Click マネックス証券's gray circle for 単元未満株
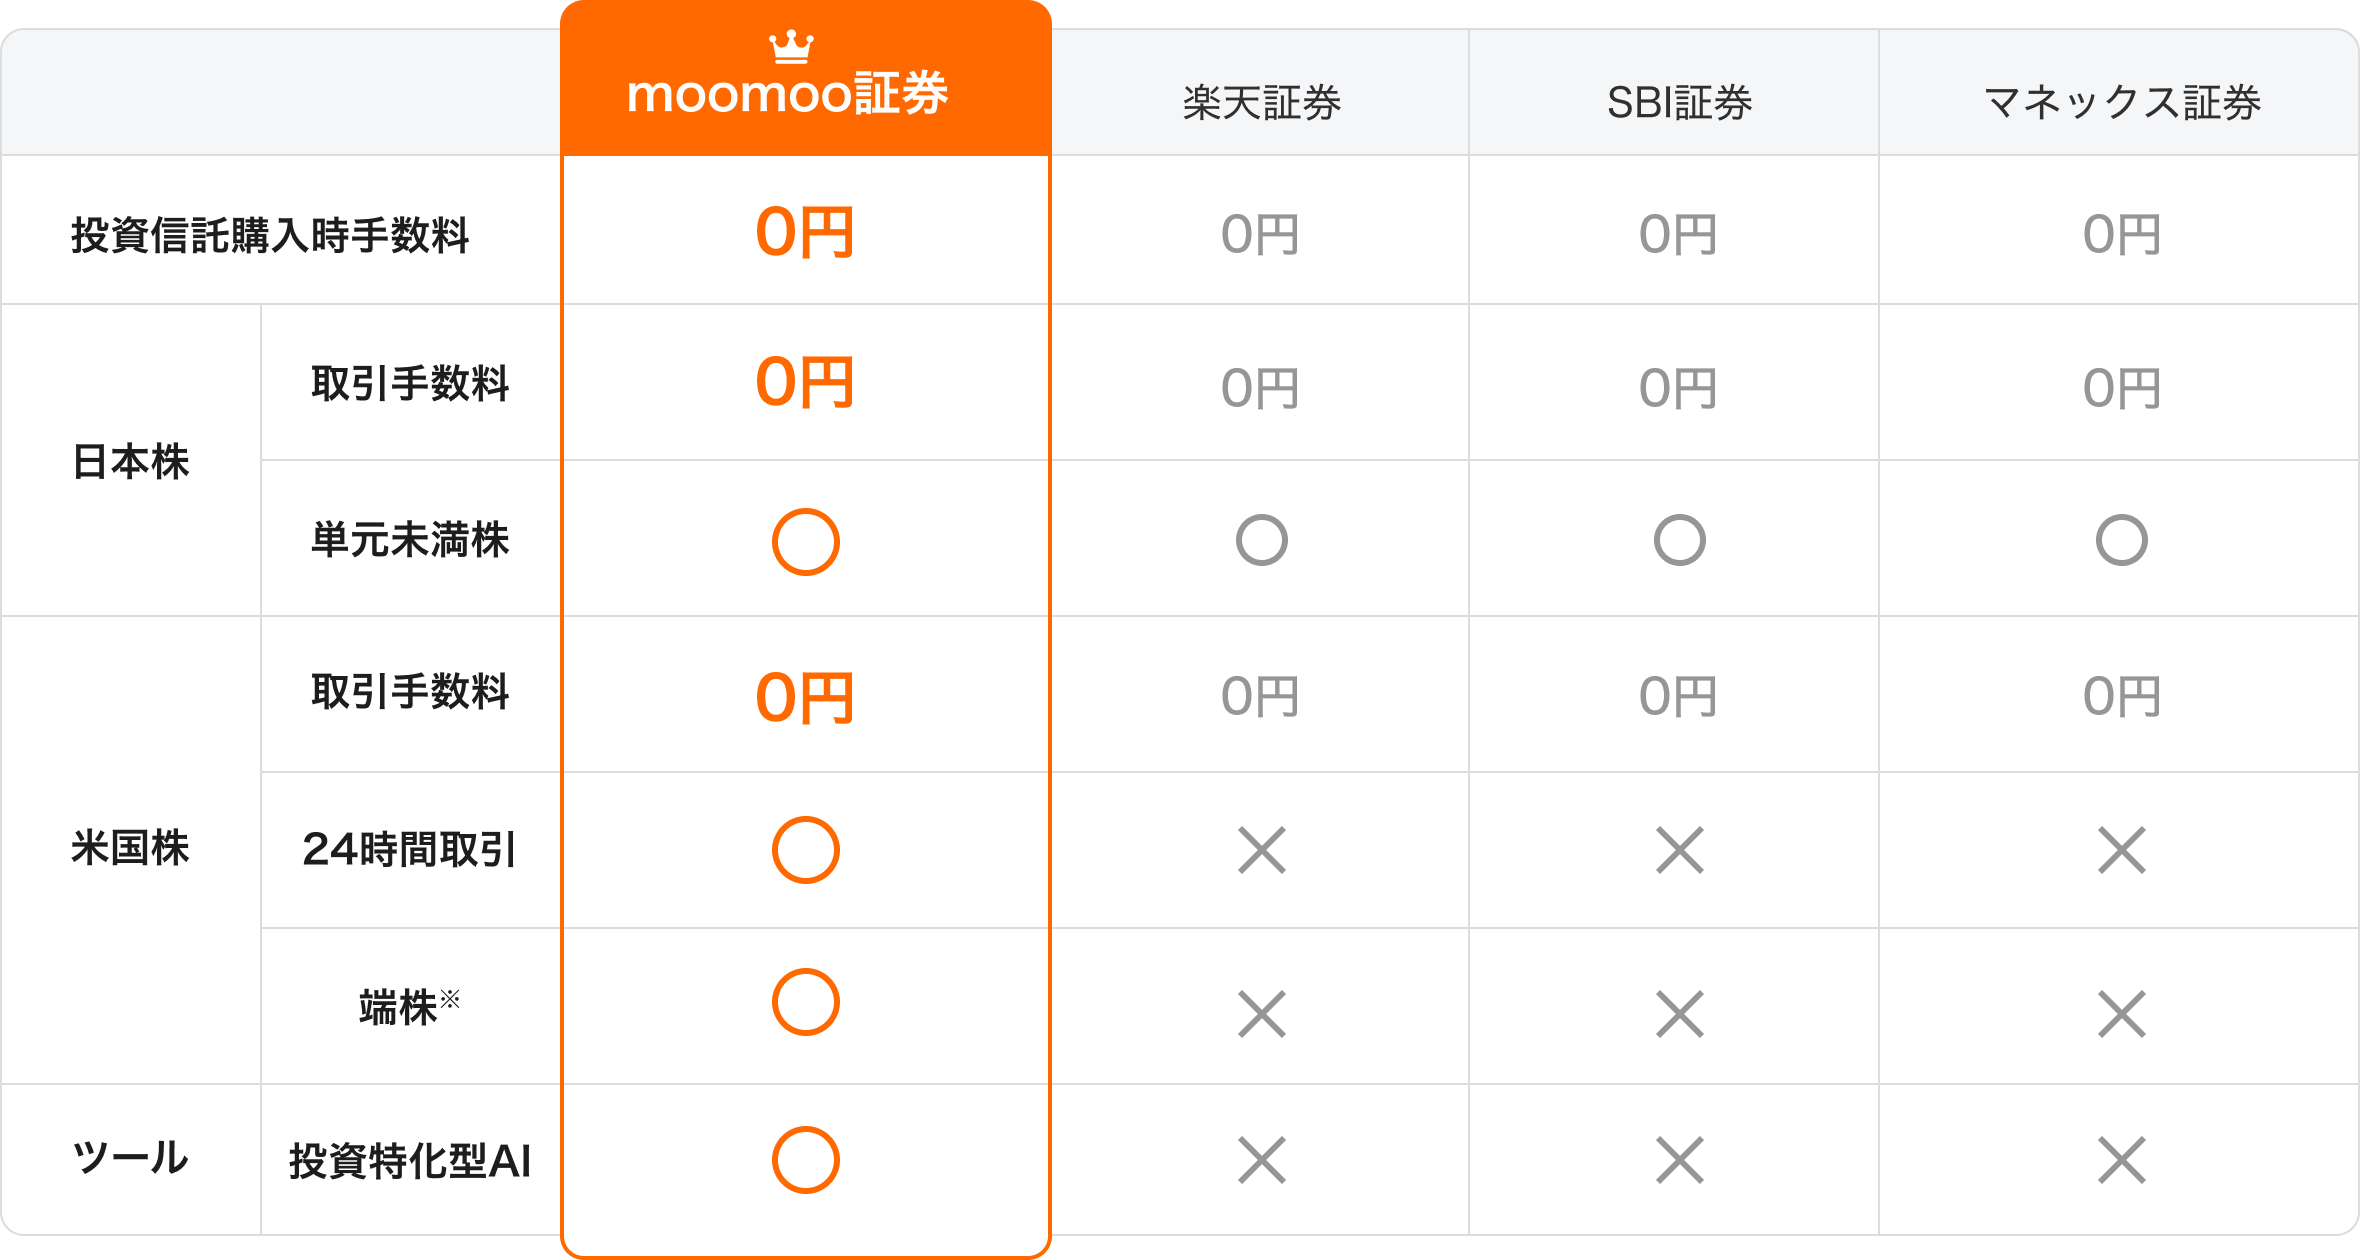 2121,540
